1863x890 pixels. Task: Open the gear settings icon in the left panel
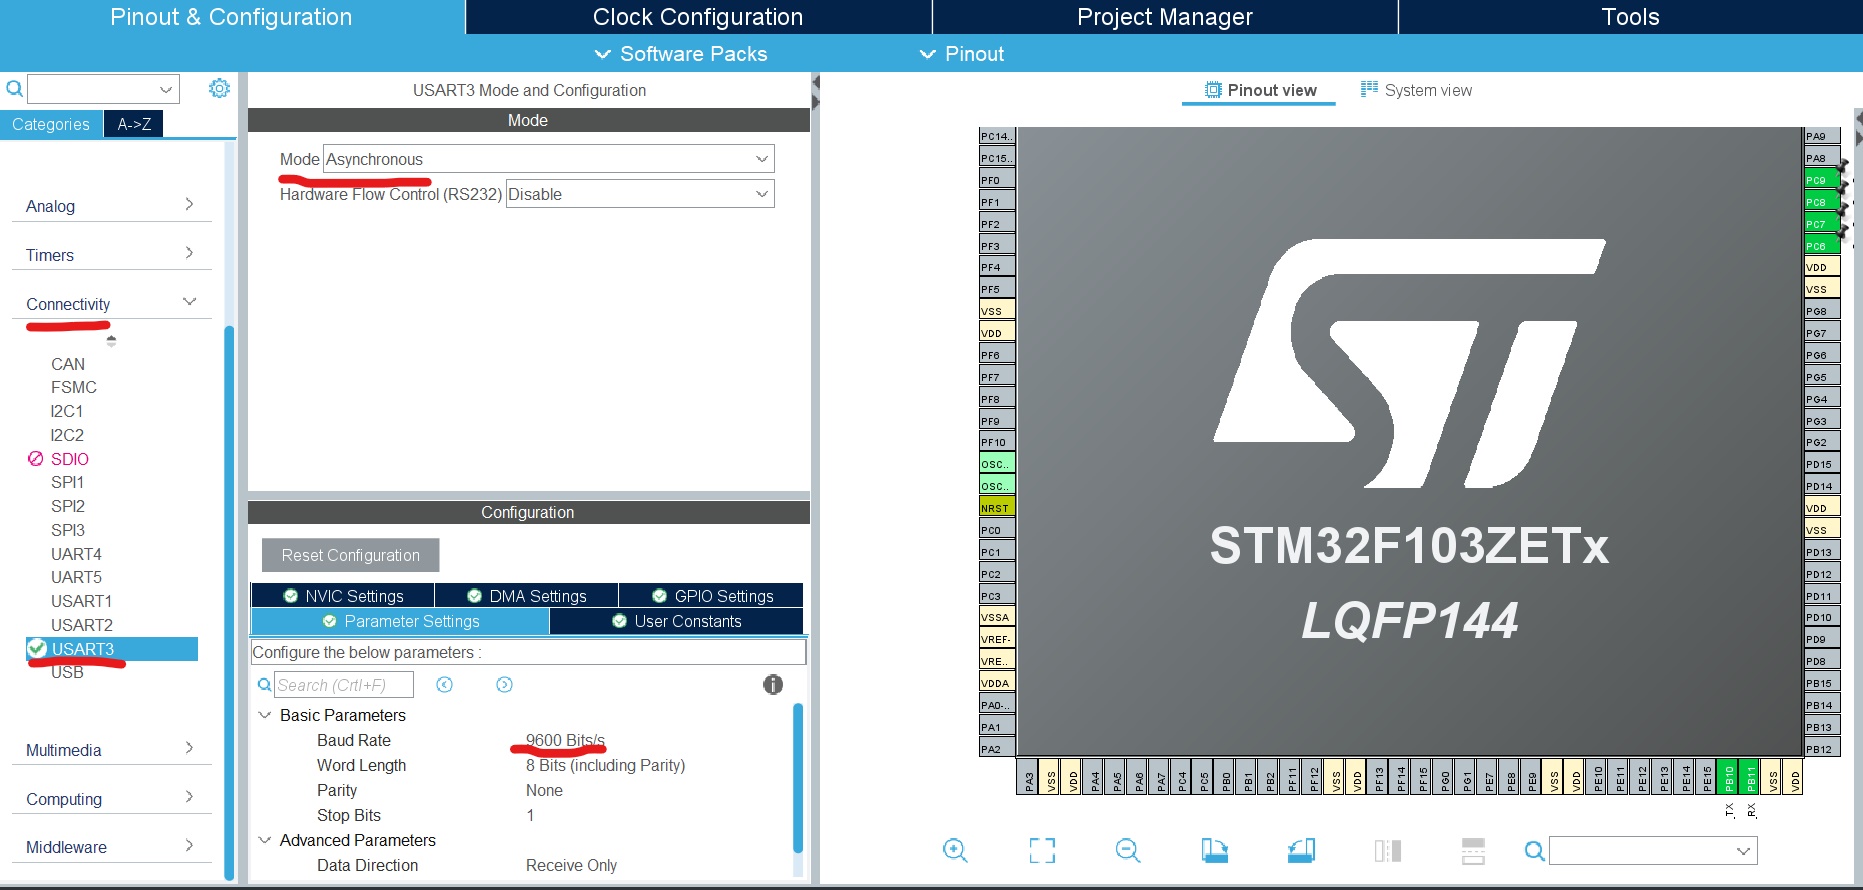pos(219,88)
